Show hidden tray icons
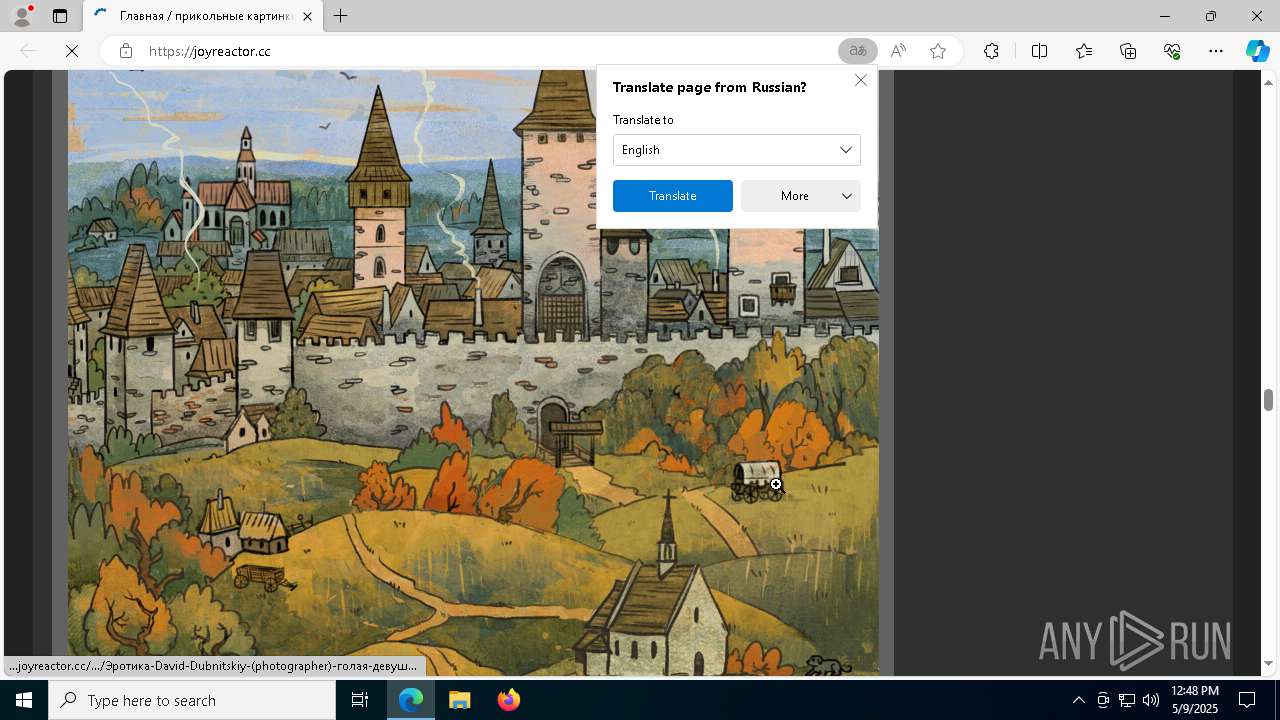 coord(1078,700)
